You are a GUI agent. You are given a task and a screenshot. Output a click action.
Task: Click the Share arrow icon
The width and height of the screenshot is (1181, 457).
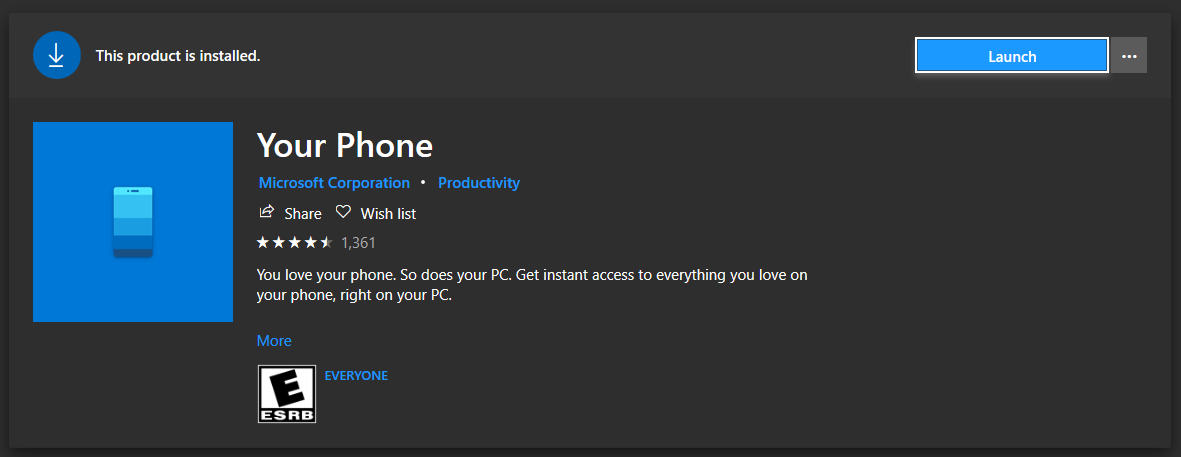[266, 213]
